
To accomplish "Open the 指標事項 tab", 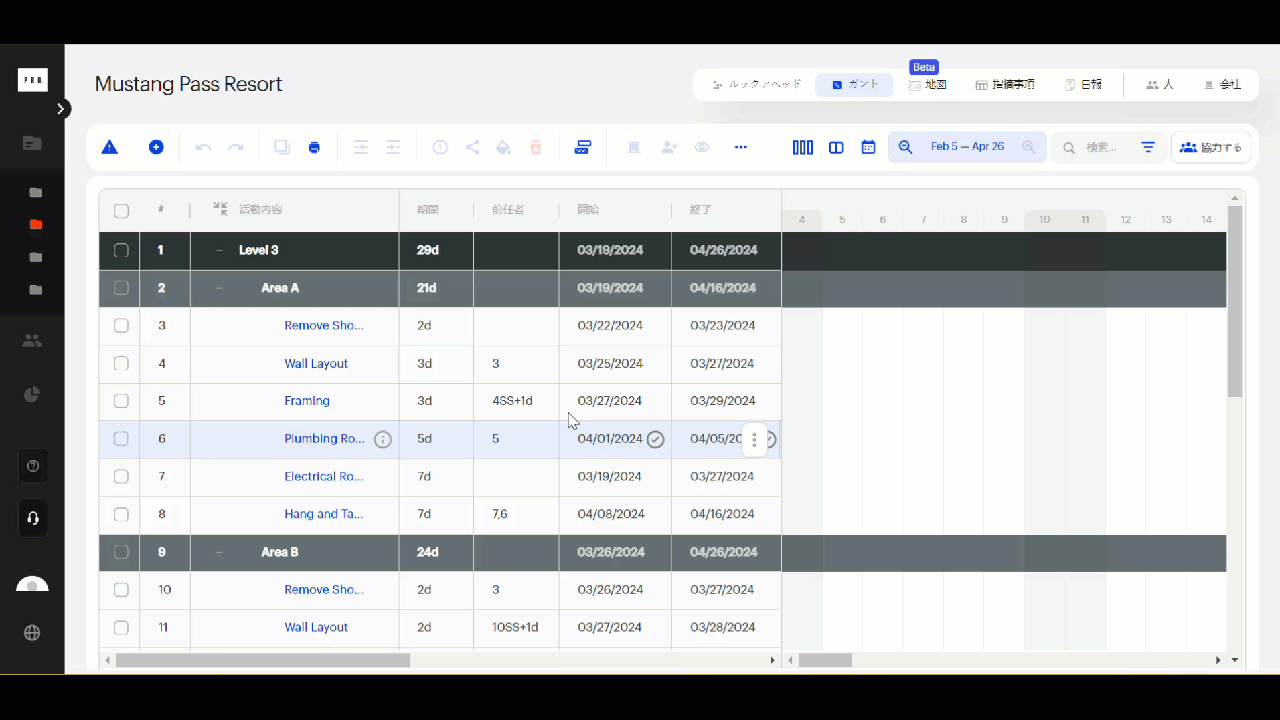I will pos(1005,85).
